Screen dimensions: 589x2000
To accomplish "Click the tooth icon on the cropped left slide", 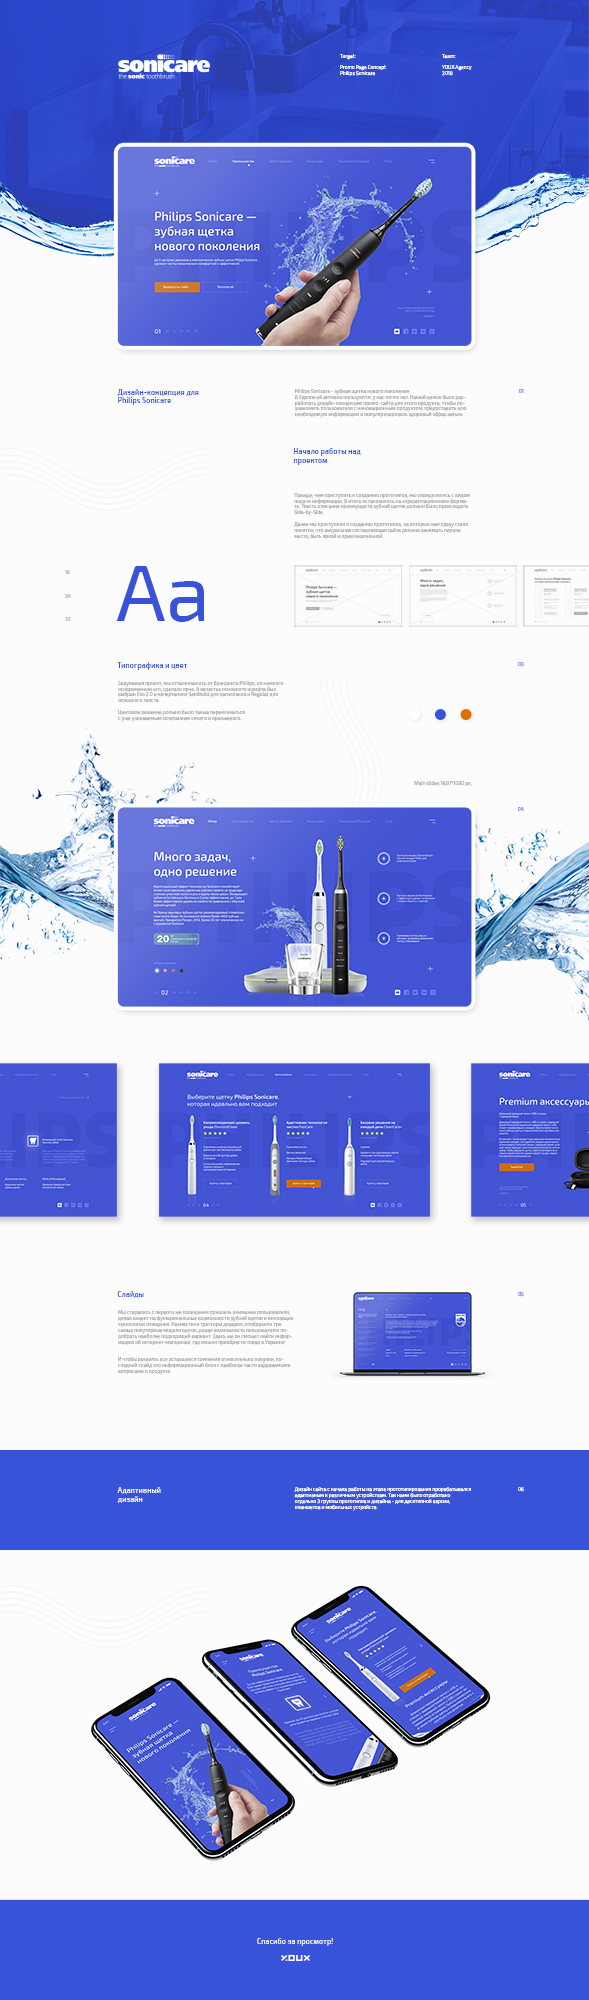I will [33, 1140].
